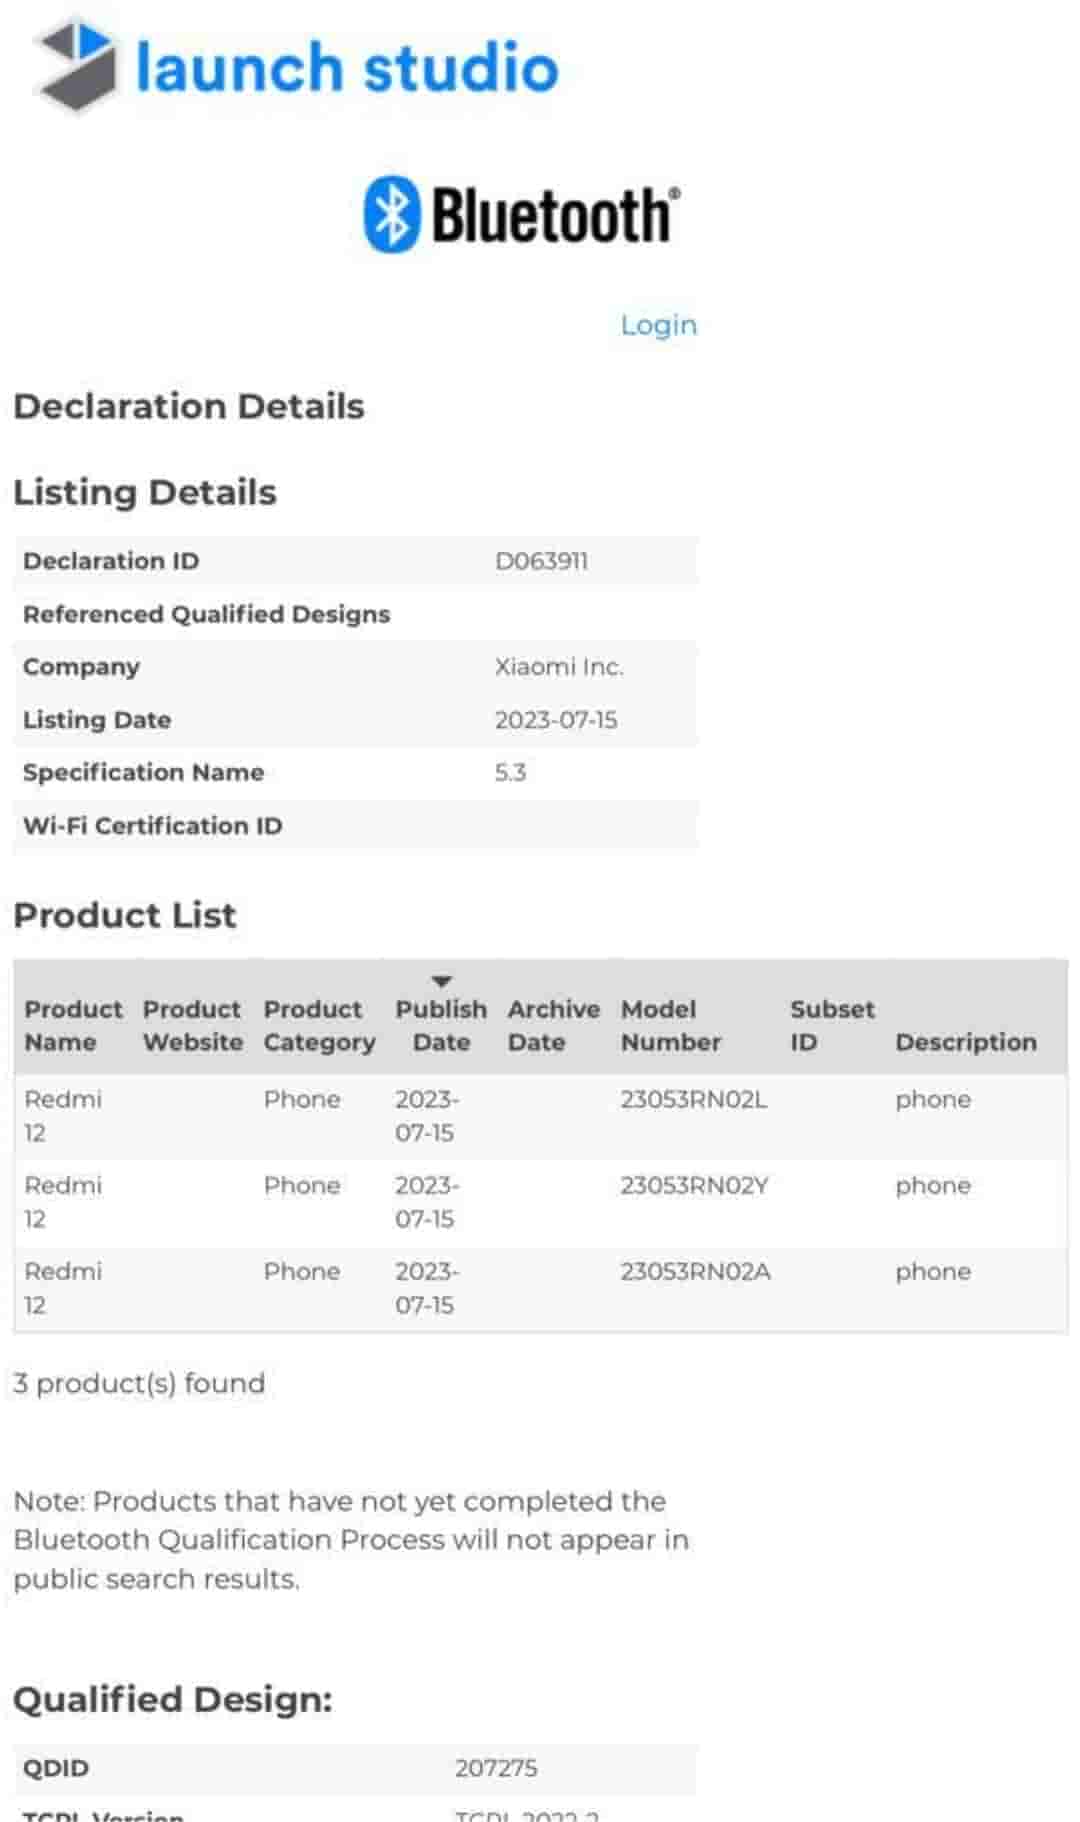Screen dimensions: 1080x1822
Task: Expand the Referenced Qualified Designs row
Action: pyautogui.click(x=206, y=614)
